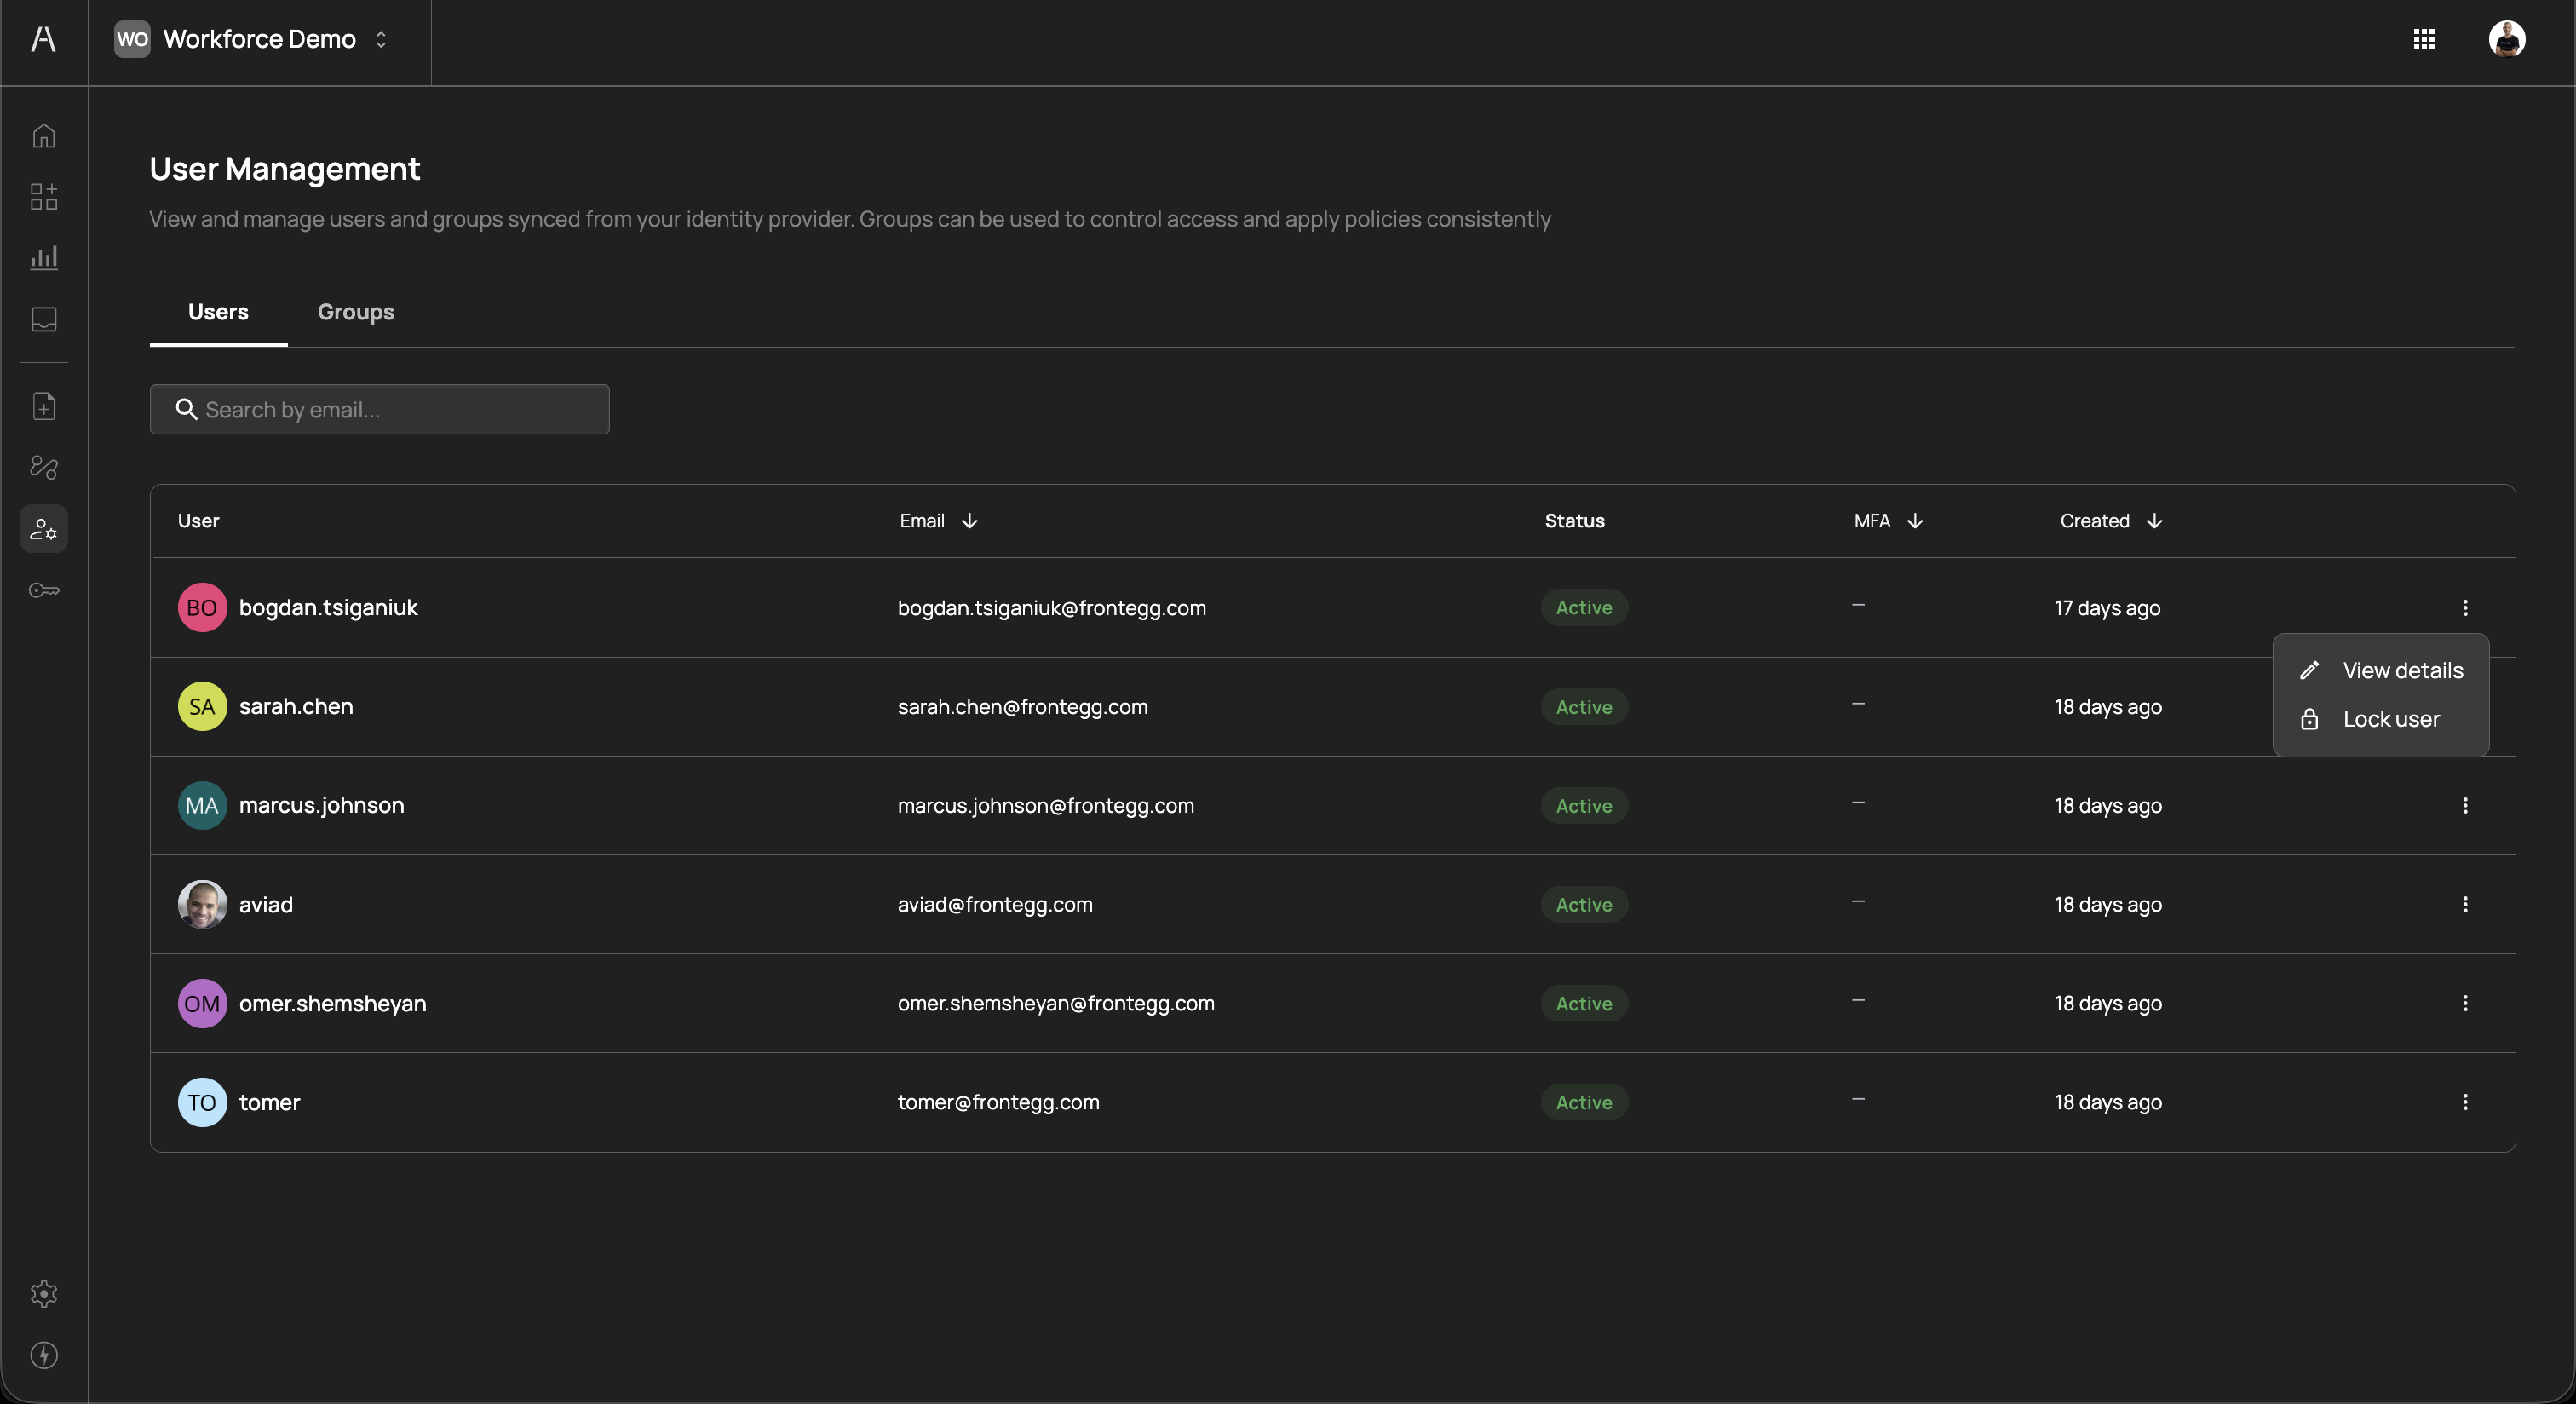The width and height of the screenshot is (2576, 1404).
Task: Click the lightning bolt sidebar icon
Action: pyautogui.click(x=44, y=1355)
